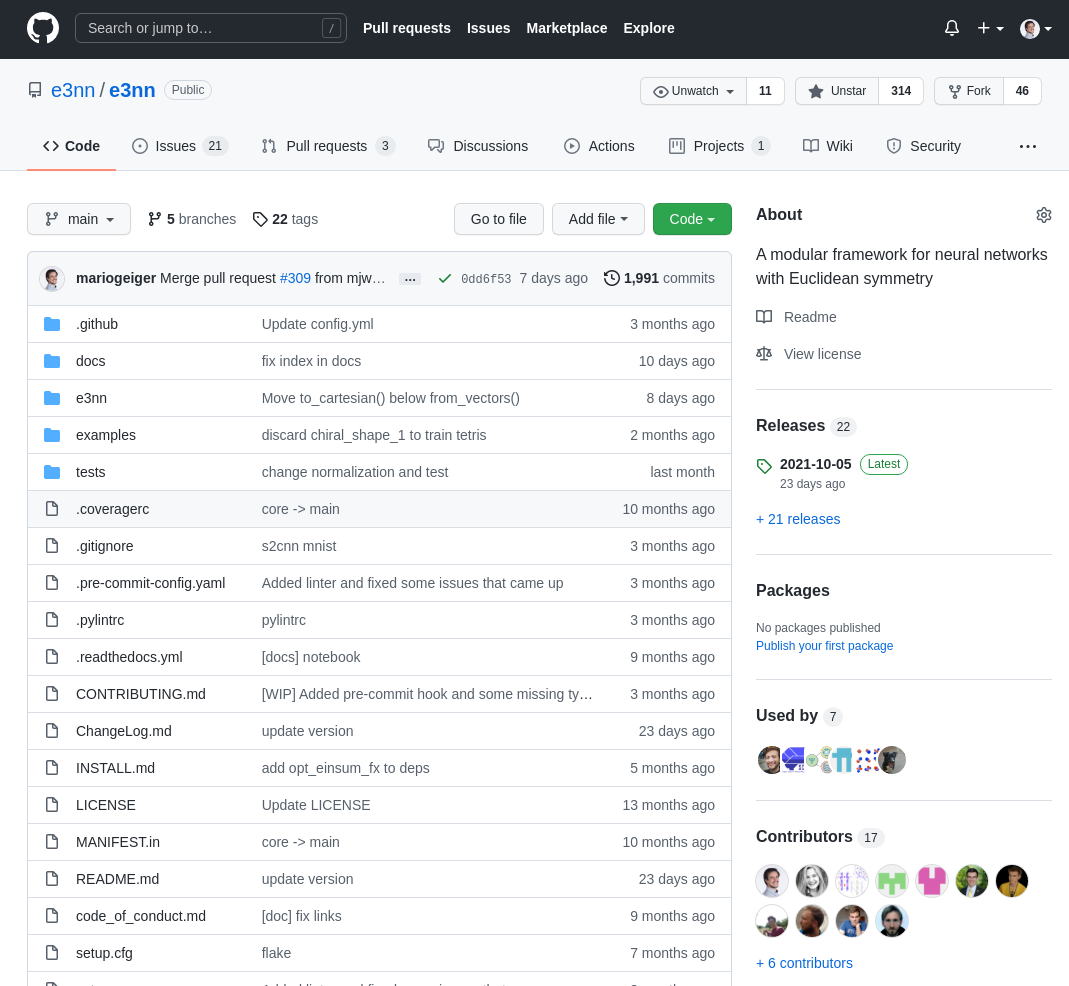Go to Pull requests in top navigation

[x=406, y=28]
